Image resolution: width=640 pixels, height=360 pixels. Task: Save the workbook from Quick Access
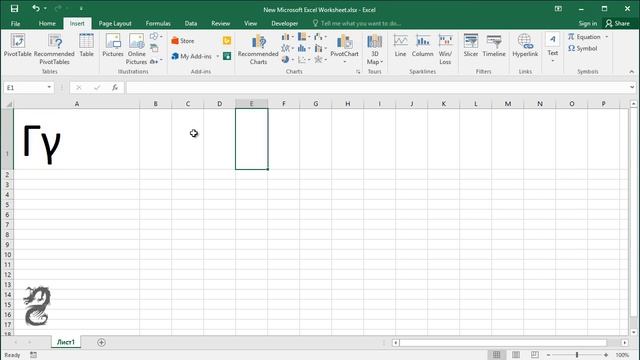point(14,9)
